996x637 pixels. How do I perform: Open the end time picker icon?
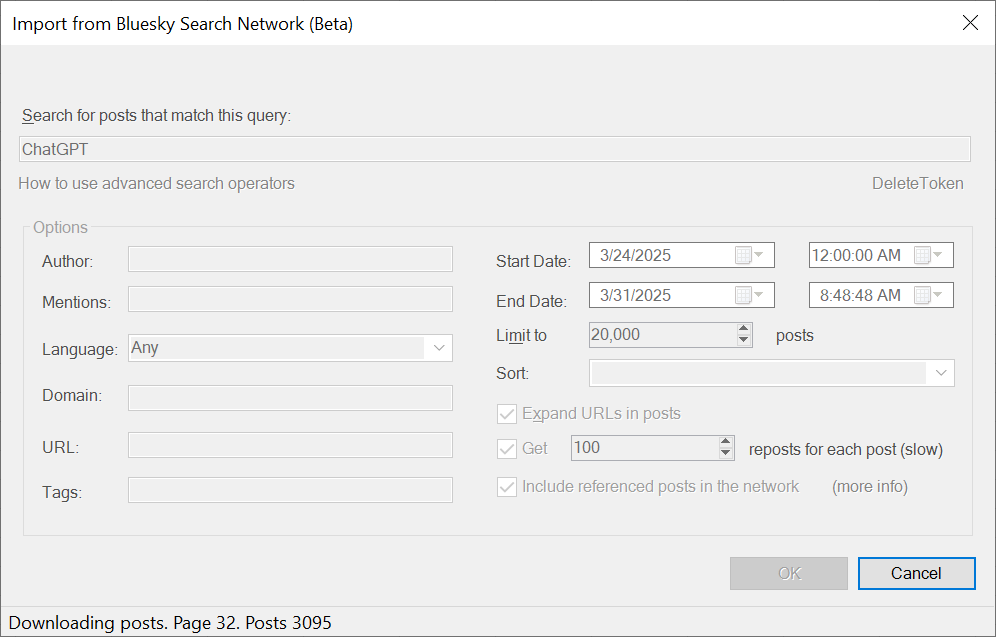[x=928, y=295]
